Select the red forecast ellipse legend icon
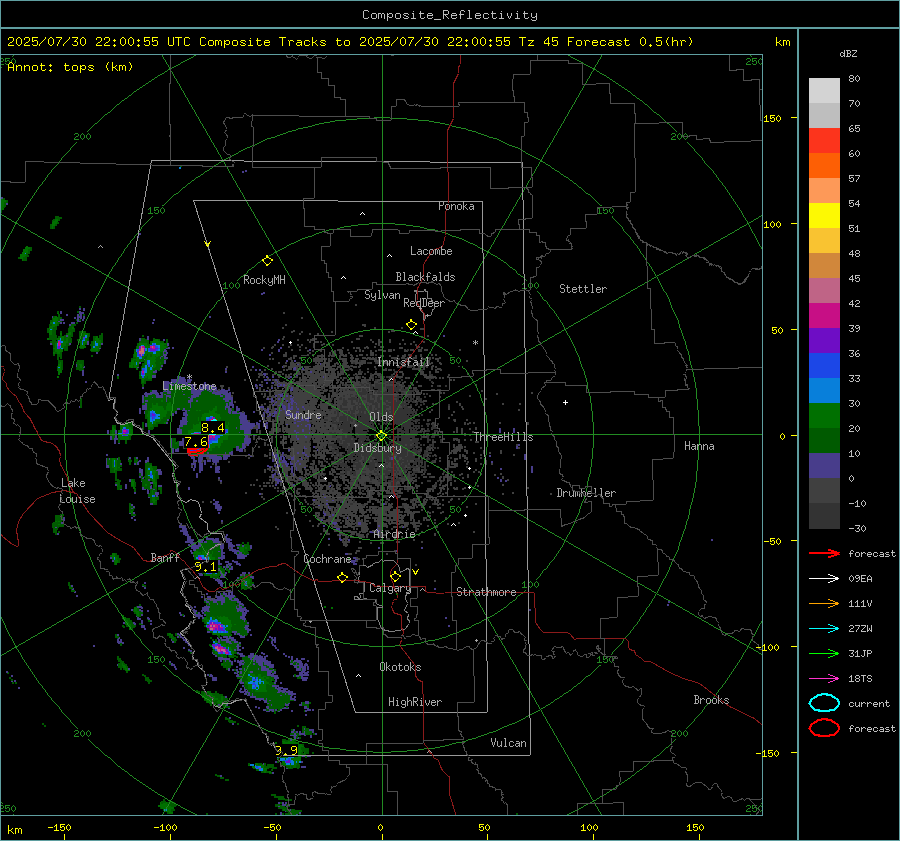 pos(824,728)
